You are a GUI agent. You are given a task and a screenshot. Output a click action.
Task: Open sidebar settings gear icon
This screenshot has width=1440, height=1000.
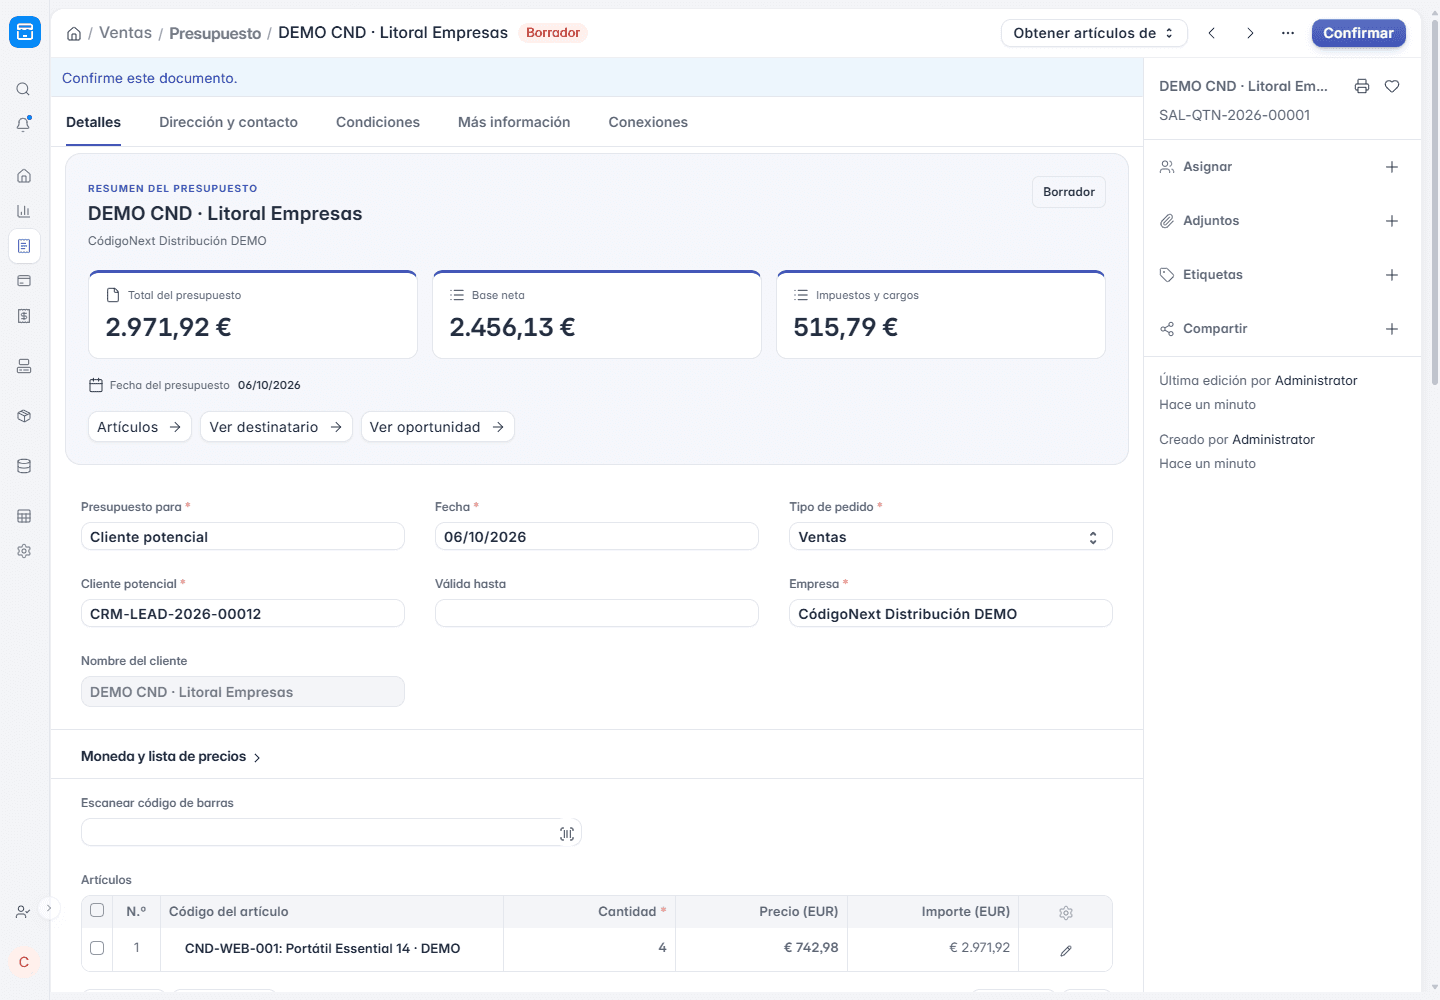point(24,551)
